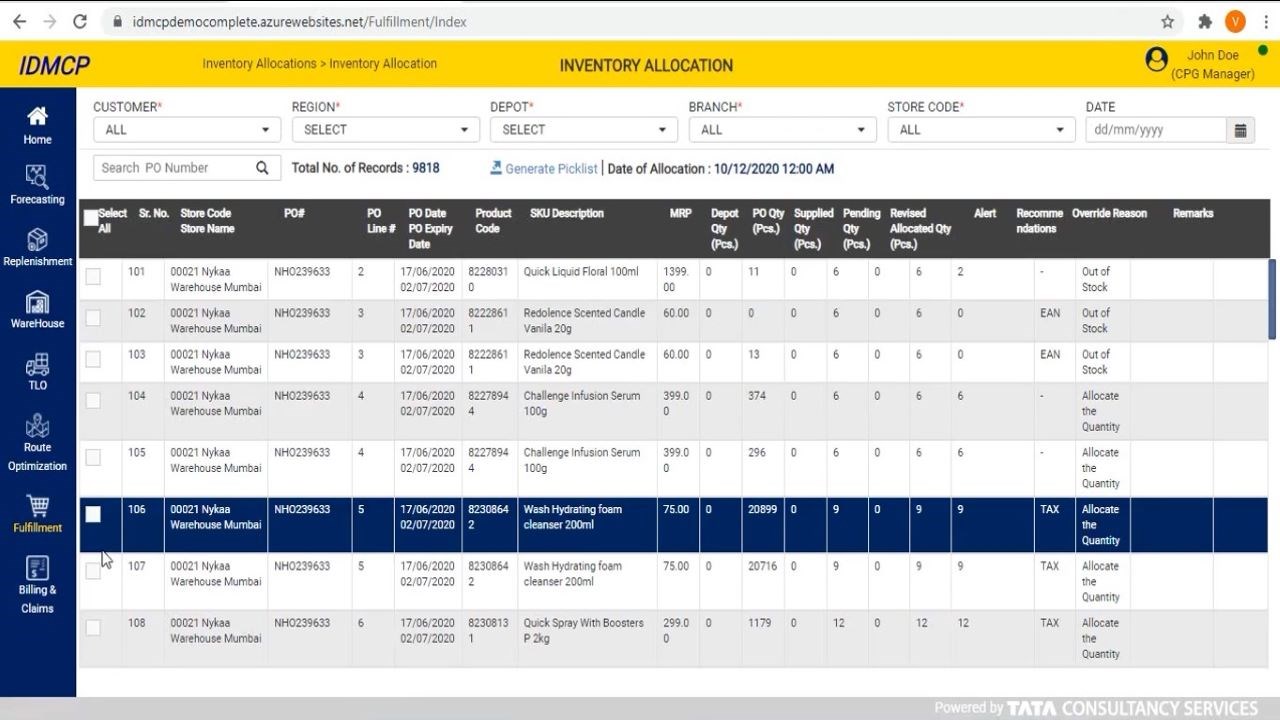Click the Remarks column header

tap(1193, 213)
